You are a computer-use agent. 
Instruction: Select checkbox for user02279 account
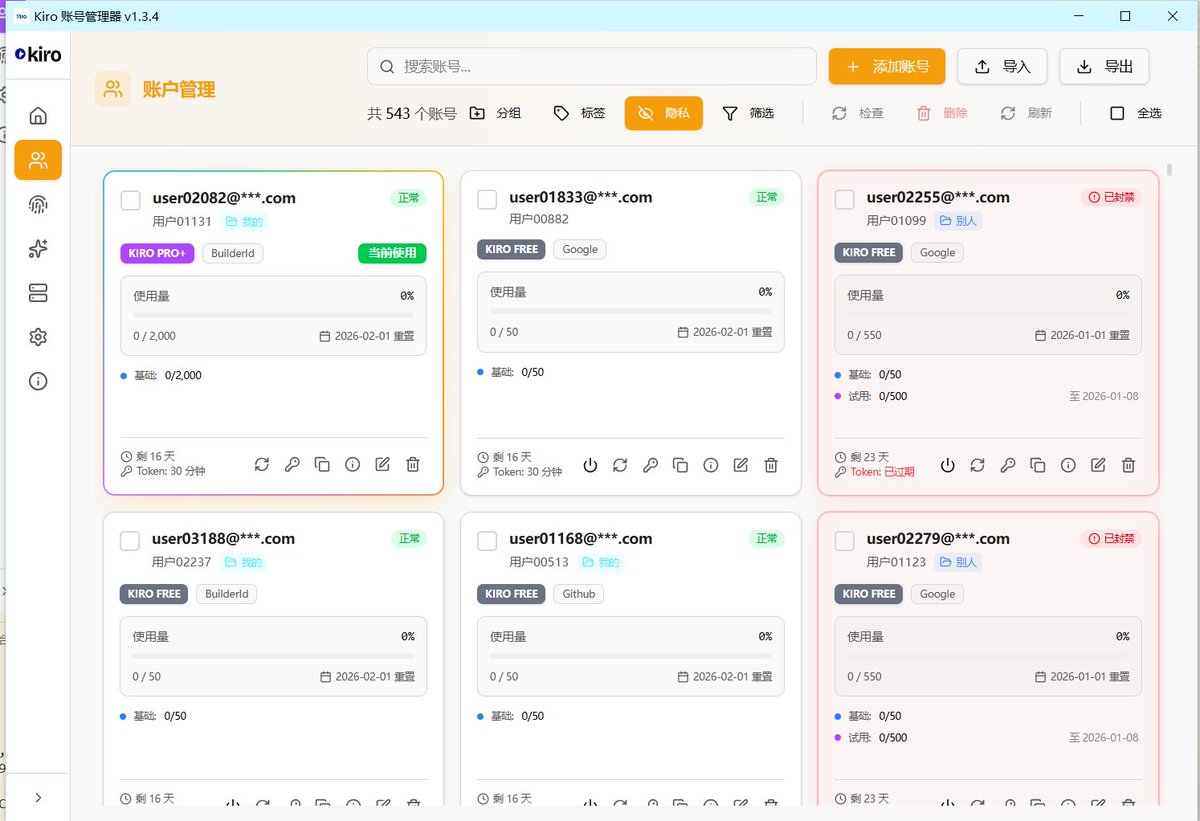tap(845, 541)
